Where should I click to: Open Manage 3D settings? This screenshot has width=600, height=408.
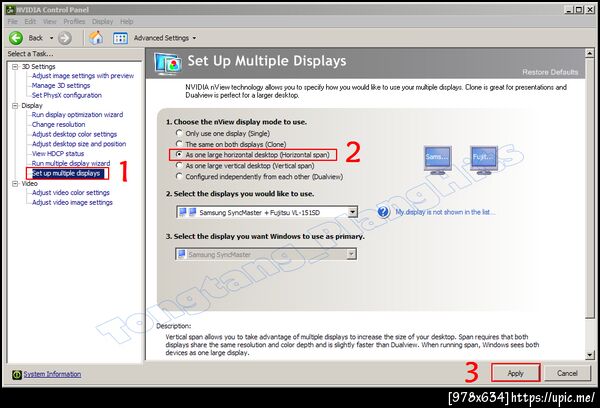(x=61, y=85)
